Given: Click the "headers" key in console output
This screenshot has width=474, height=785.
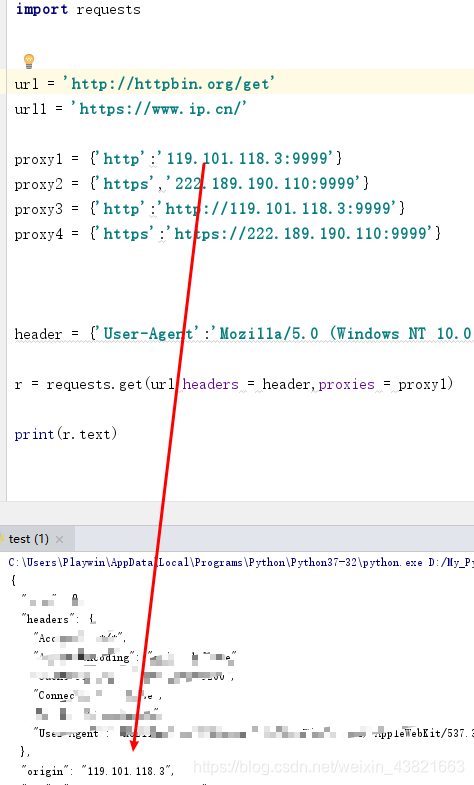Looking at the screenshot, I should pyautogui.click(x=48, y=619).
